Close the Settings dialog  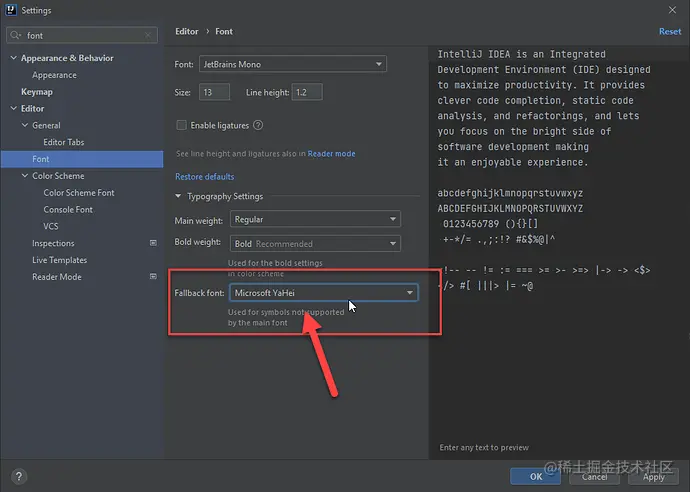672,10
